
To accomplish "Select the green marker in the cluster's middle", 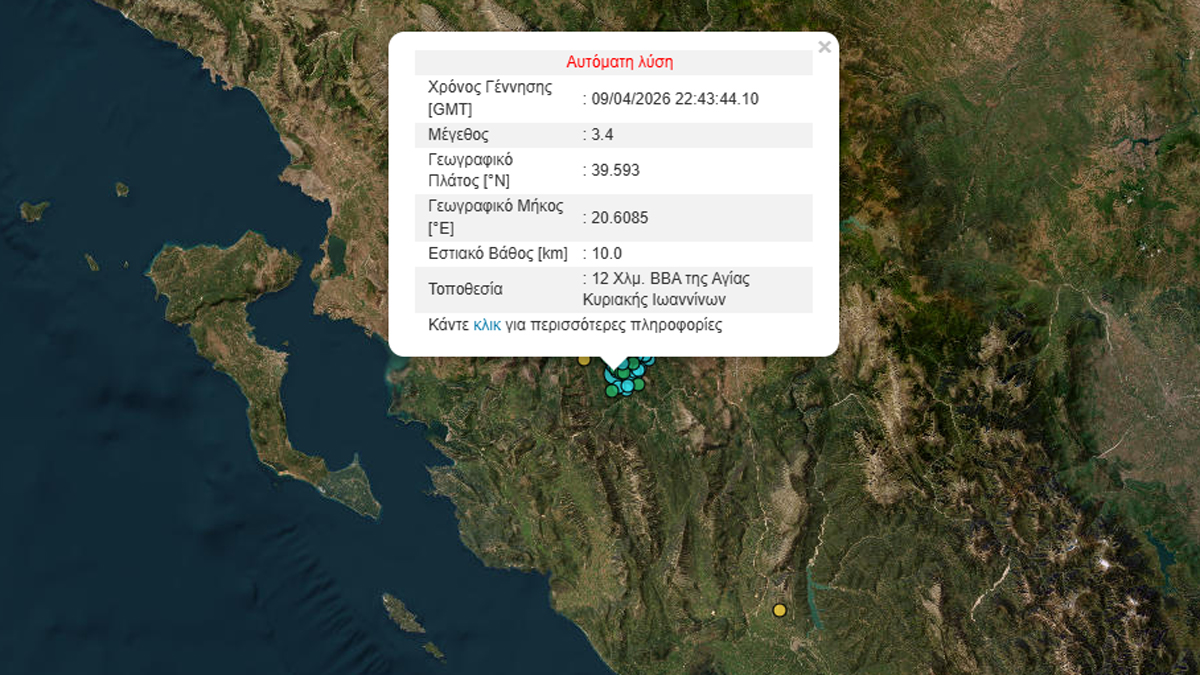I will (624, 375).
